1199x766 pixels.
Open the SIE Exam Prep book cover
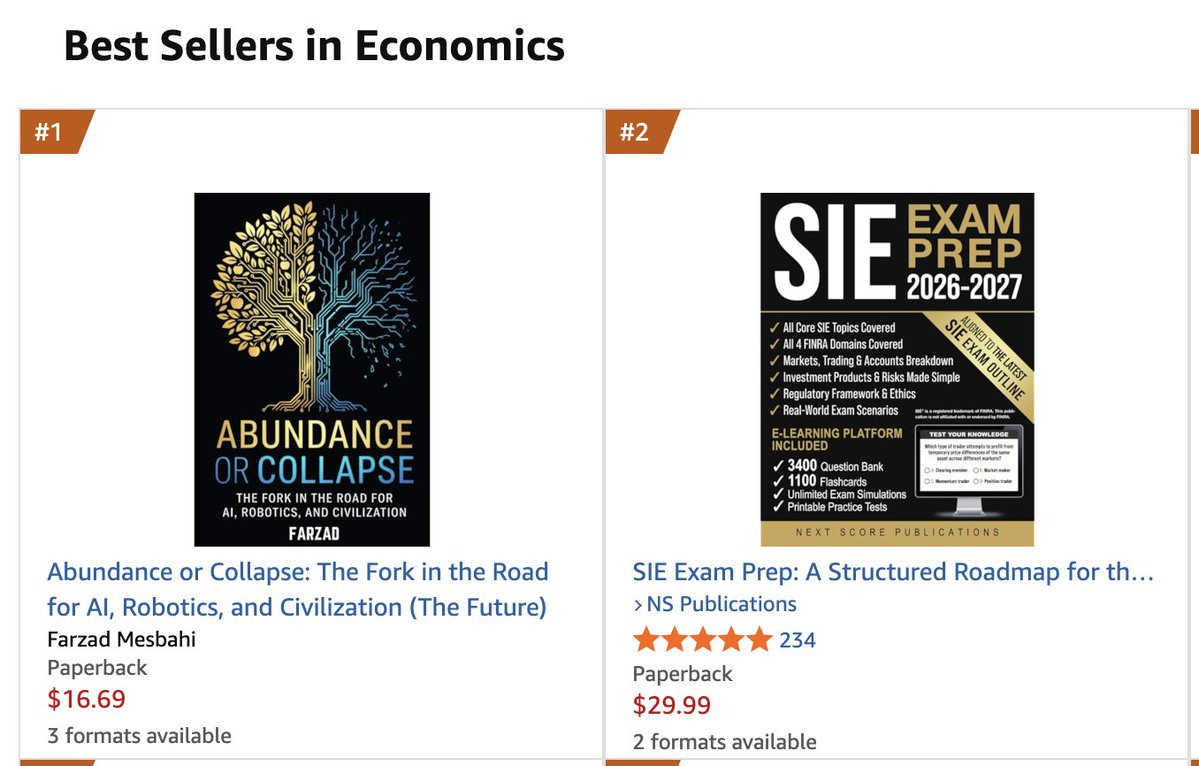tap(897, 369)
